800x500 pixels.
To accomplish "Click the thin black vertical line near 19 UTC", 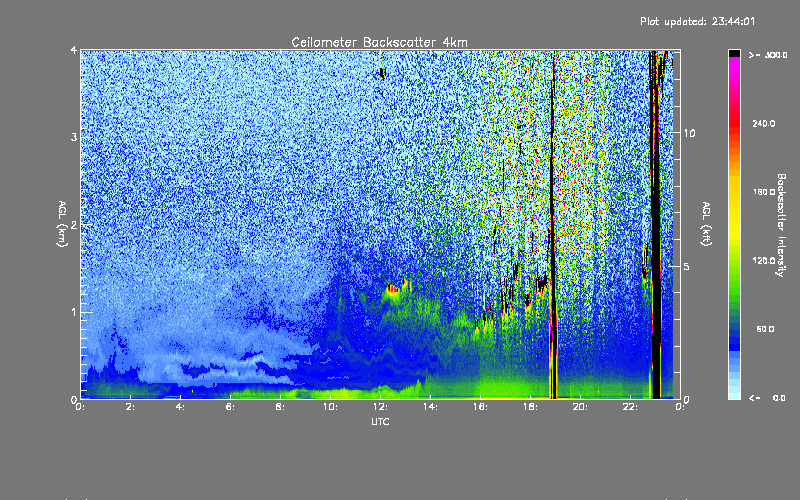I will coord(553,224).
